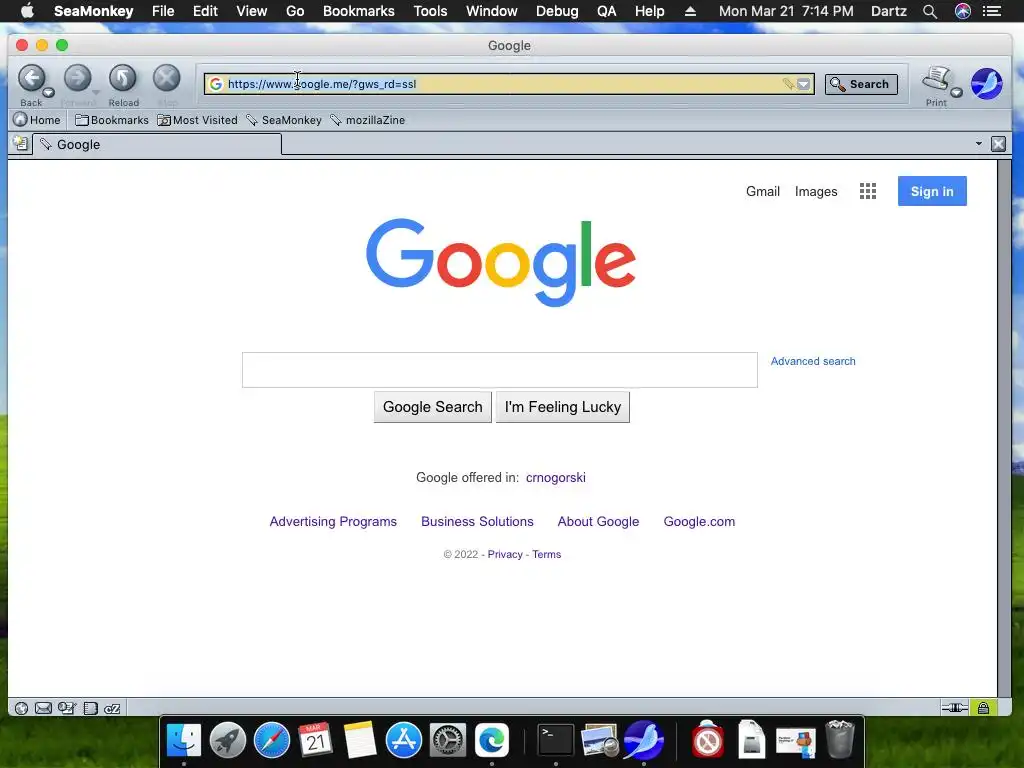Open the SeaMonkey bookmark
Image resolution: width=1024 pixels, height=768 pixels.
284,120
